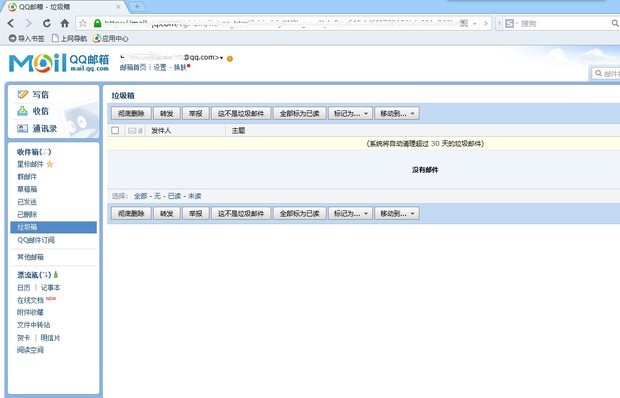Click the upper 全部标为已读 button
620x398 pixels.
pos(299,113)
